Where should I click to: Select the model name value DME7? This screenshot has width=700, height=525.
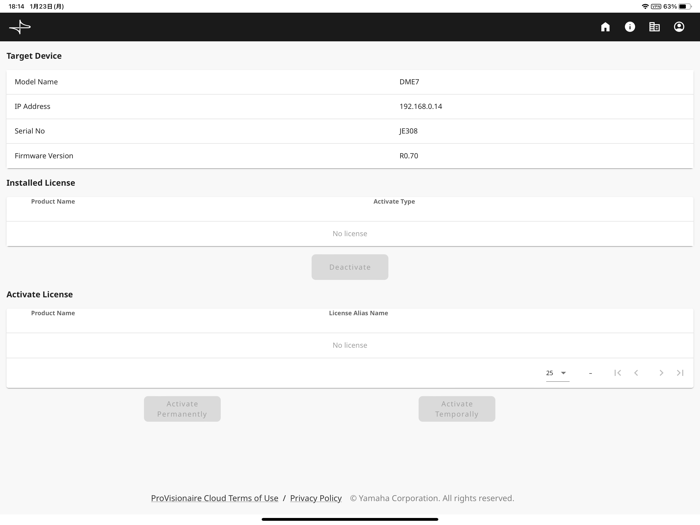(409, 82)
